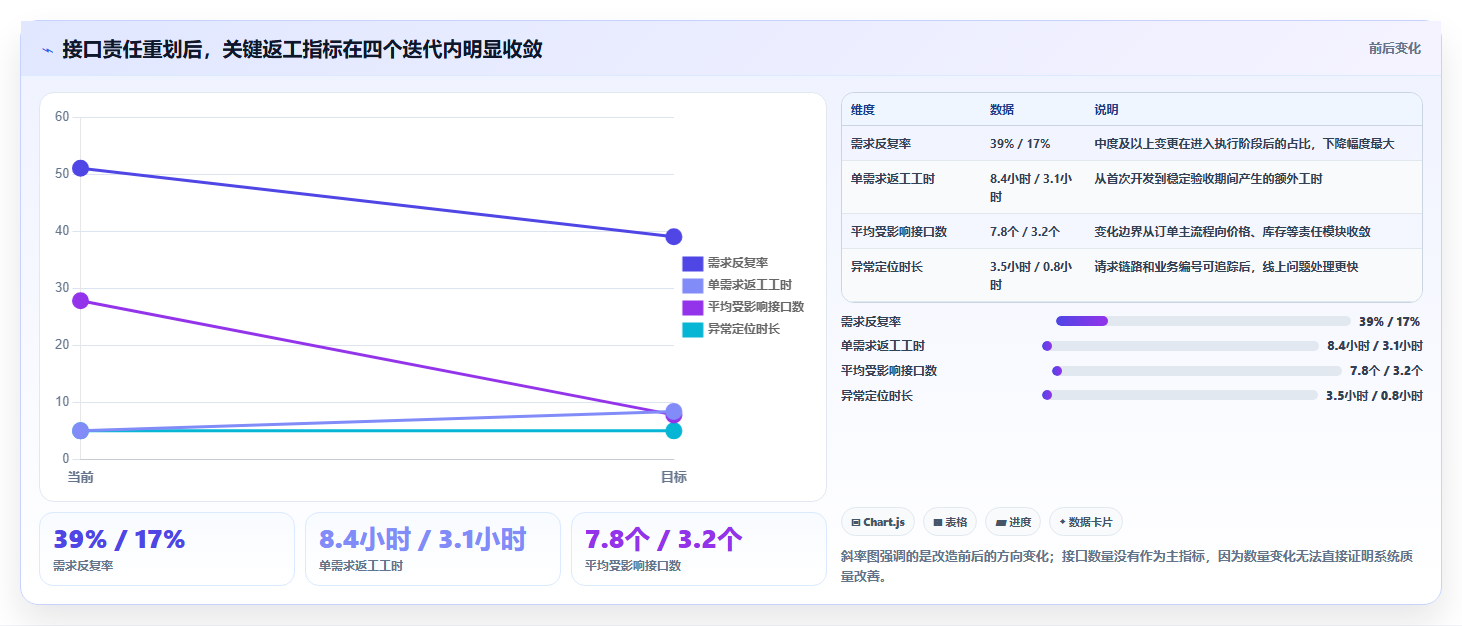Click table value 7.8个 / 3.2个
Viewport: 1462px width, 626px height.
[1026, 232]
